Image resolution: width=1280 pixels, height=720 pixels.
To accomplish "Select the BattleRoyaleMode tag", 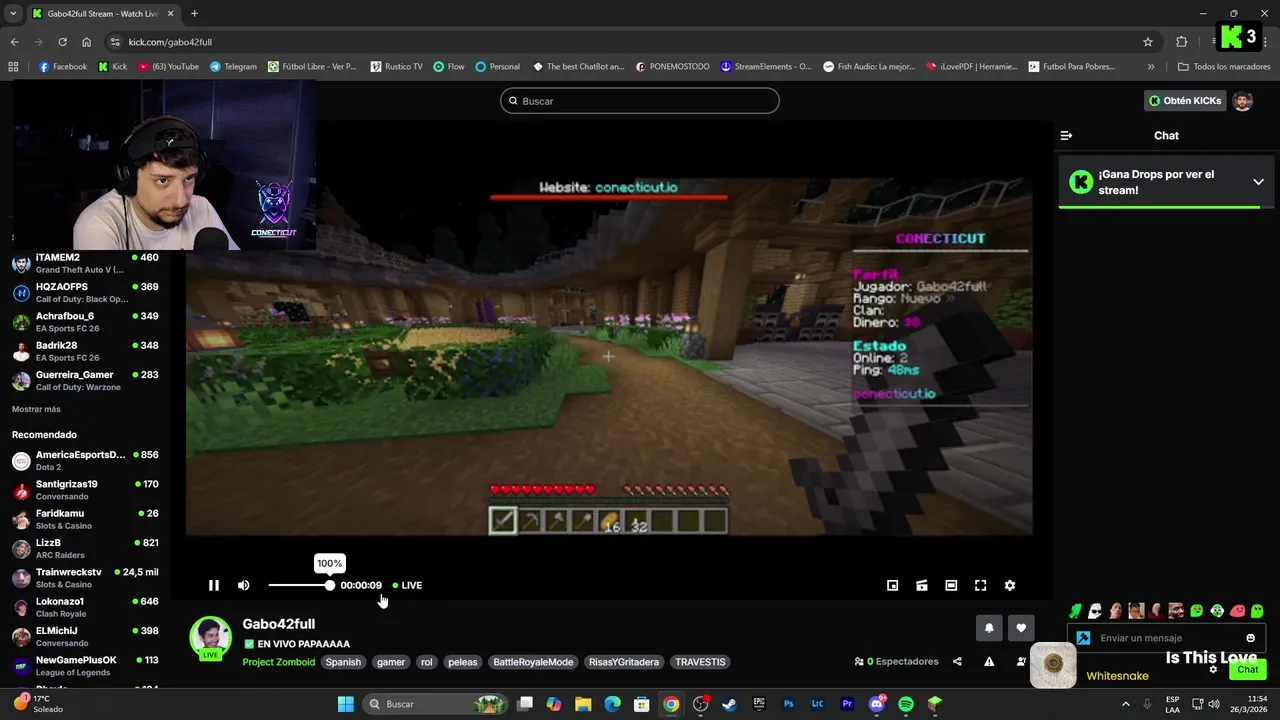I will pyautogui.click(x=533, y=662).
